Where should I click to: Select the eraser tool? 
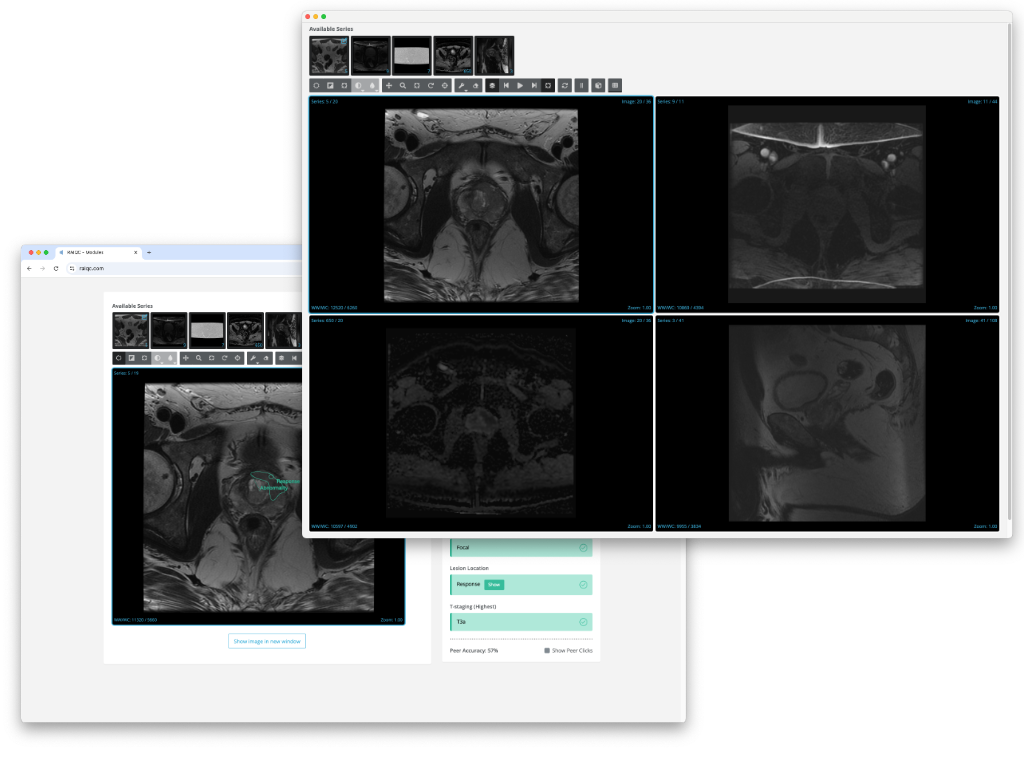tap(475, 85)
